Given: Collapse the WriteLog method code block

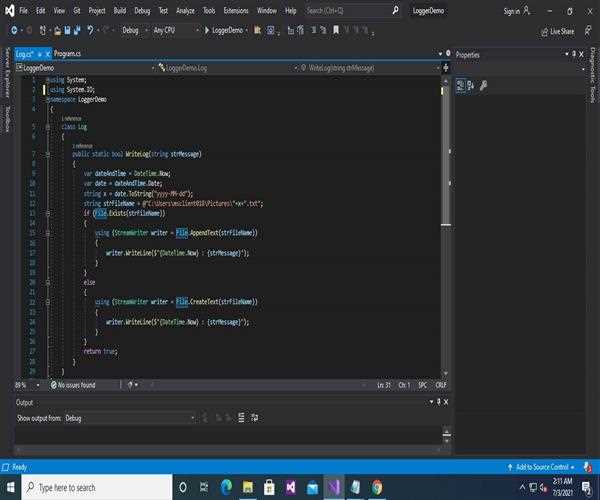Looking at the screenshot, I should pos(47,154).
